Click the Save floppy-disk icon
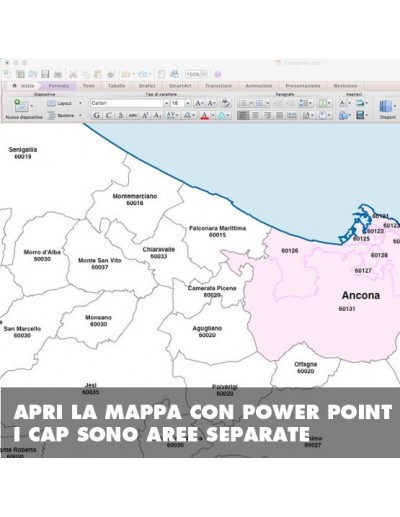400x517 pixels. pyautogui.click(x=45, y=74)
